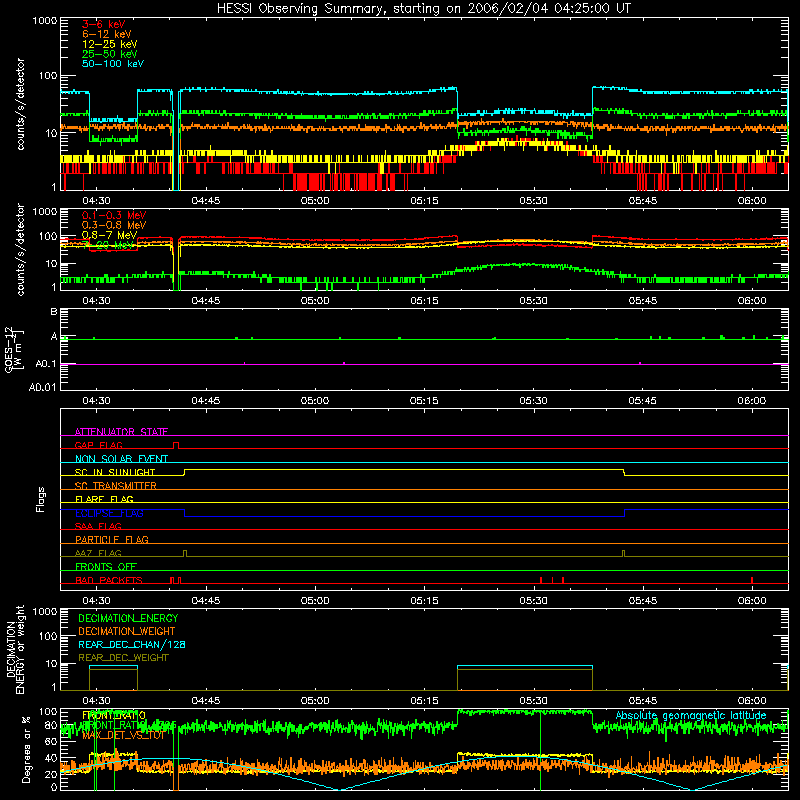The height and width of the screenshot is (800, 800).
Task: Select the 6-12 keV legend label
Action: coord(107,34)
